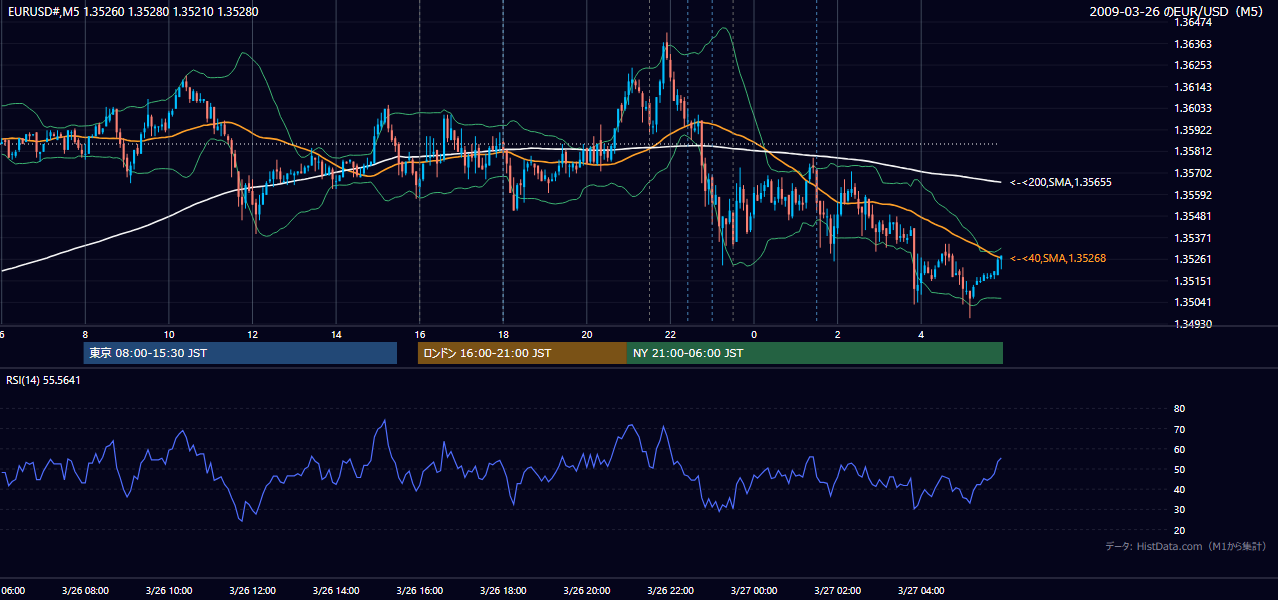Click RSI scale value 20
This screenshot has height=600, width=1278.
tap(1179, 530)
